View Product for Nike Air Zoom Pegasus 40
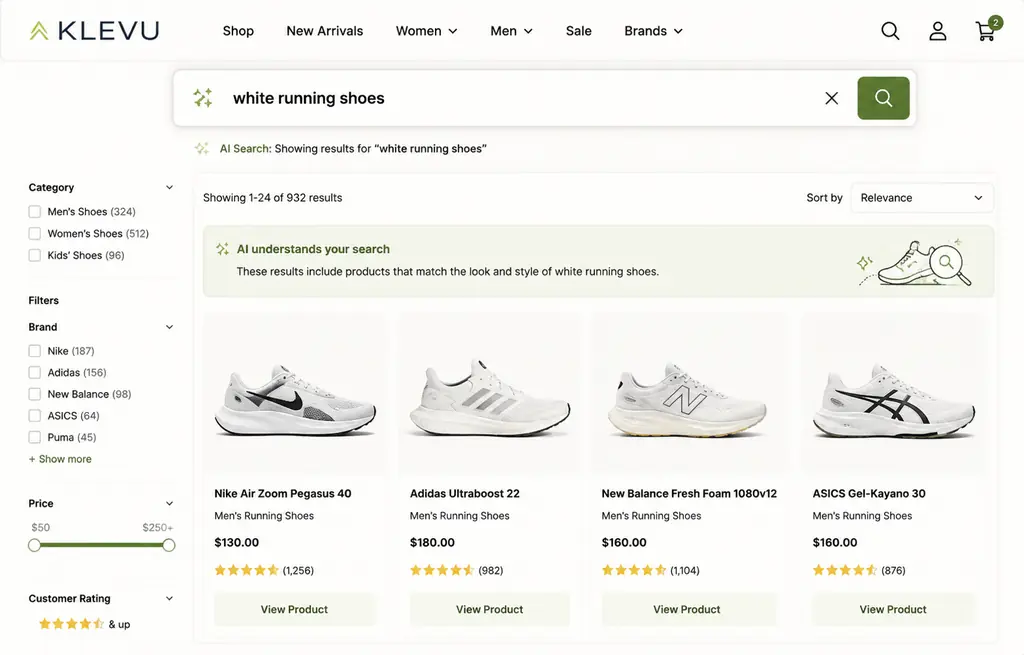This screenshot has height=655, width=1024. (x=295, y=609)
